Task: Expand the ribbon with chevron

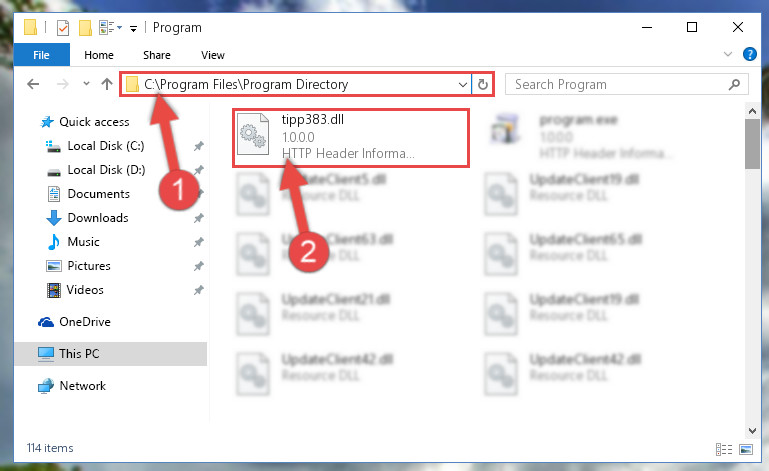Action: click(728, 54)
